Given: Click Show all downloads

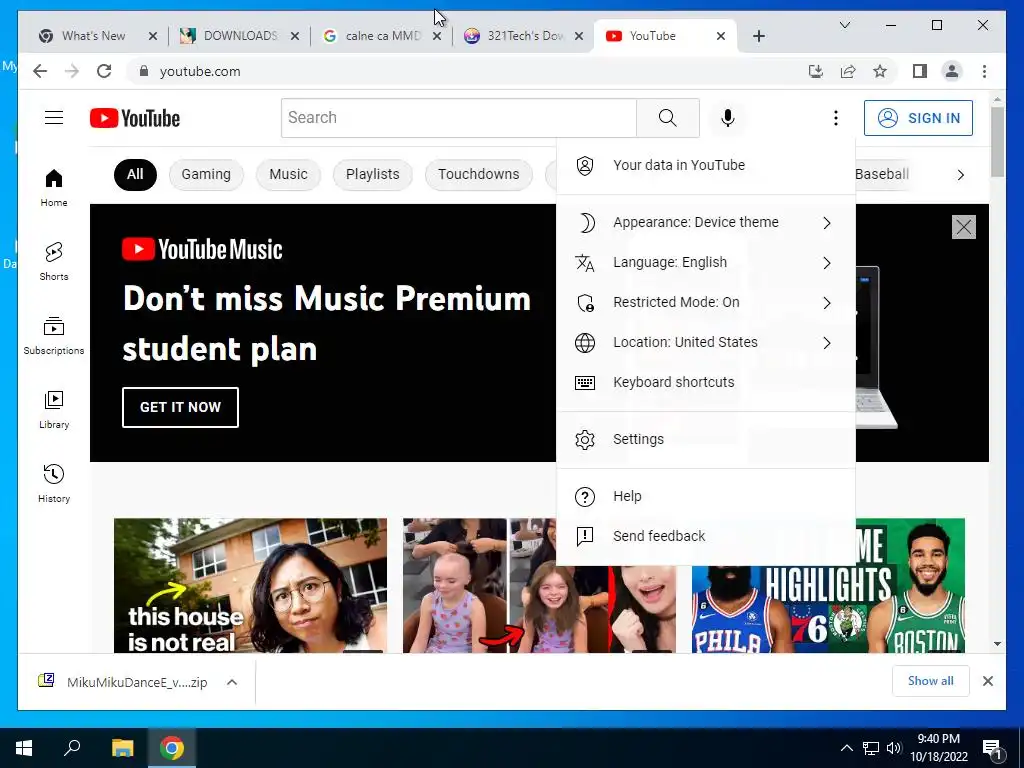Looking at the screenshot, I should (931, 681).
